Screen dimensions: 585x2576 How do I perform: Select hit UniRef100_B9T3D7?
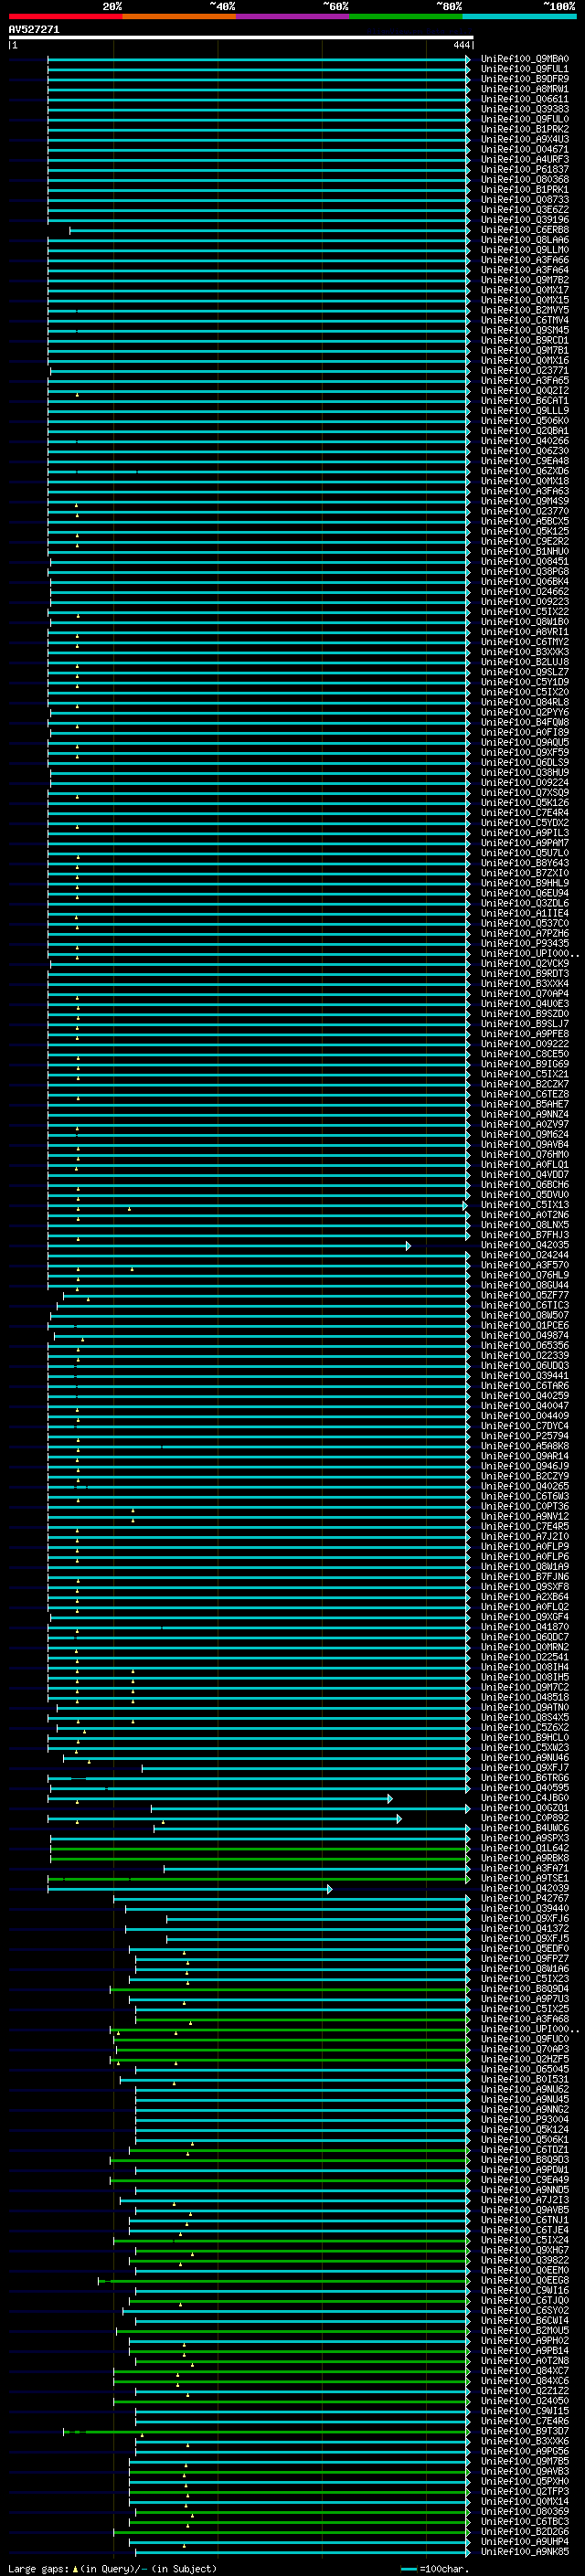(525, 2431)
